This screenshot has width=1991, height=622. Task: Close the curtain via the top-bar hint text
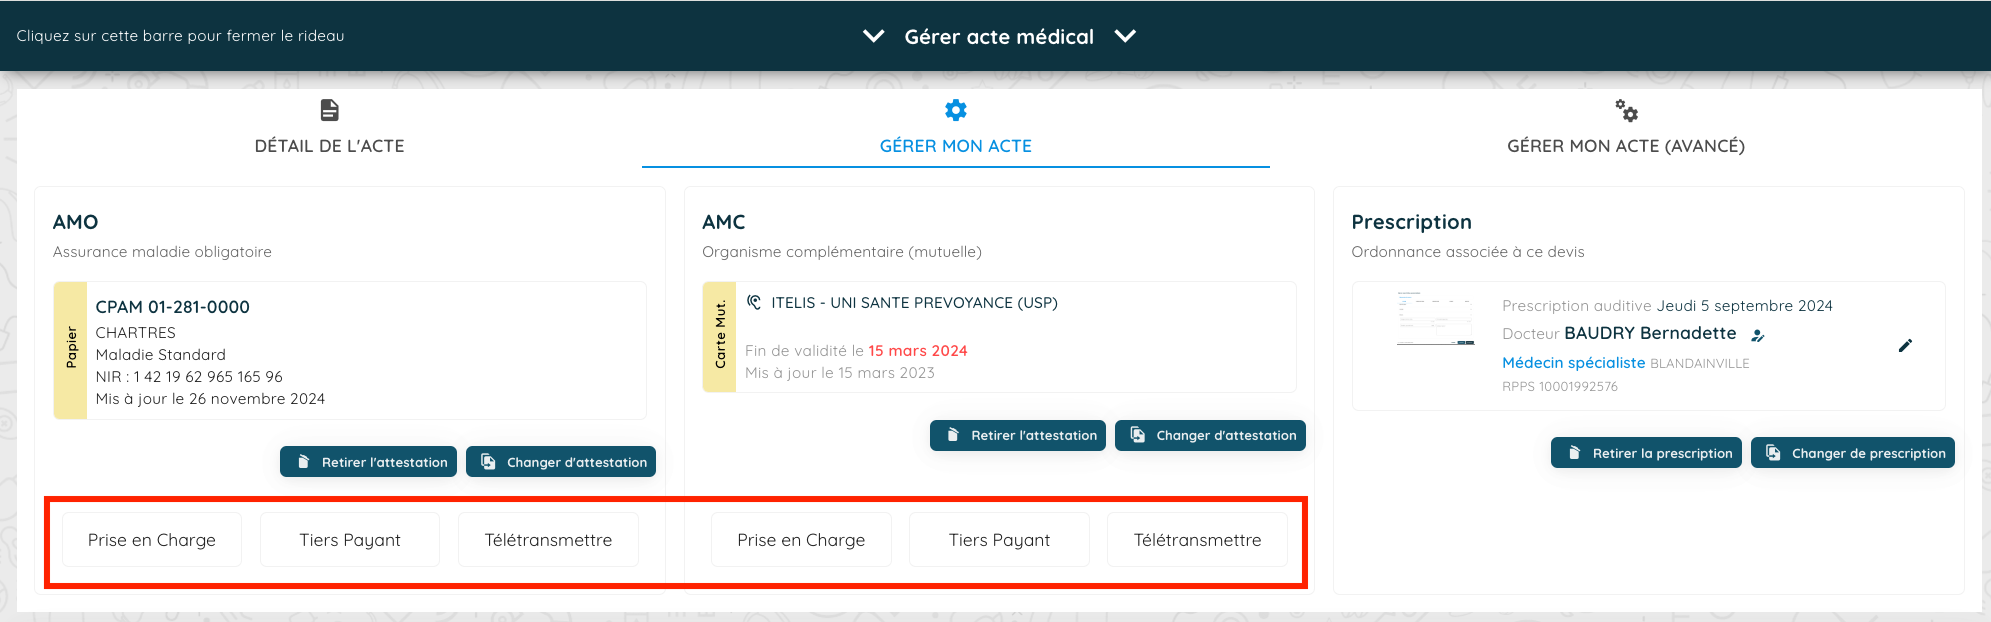point(180,36)
